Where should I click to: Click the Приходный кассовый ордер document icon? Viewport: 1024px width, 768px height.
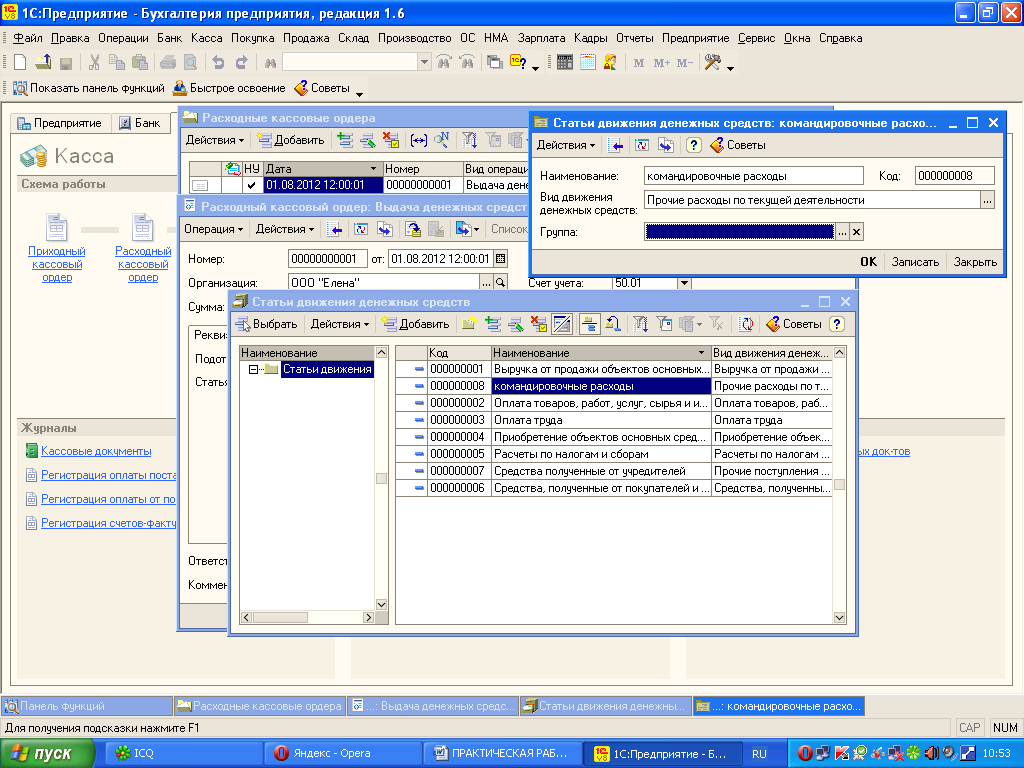click(x=56, y=227)
